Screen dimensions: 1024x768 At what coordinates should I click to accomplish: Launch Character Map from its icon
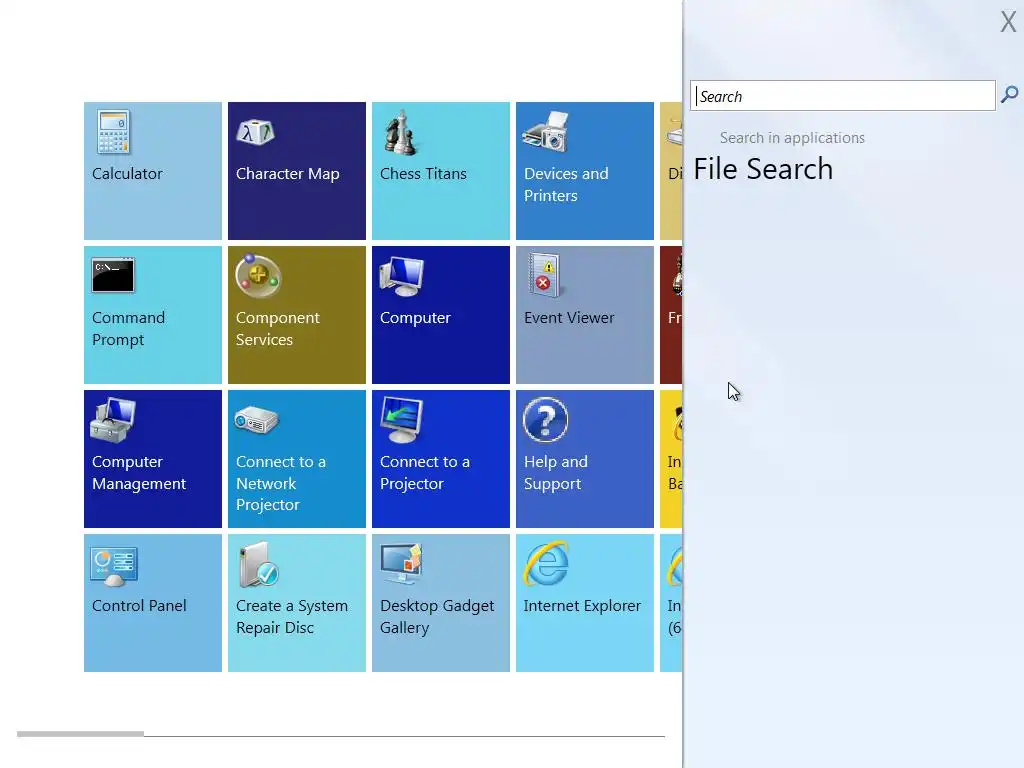pyautogui.click(x=255, y=133)
